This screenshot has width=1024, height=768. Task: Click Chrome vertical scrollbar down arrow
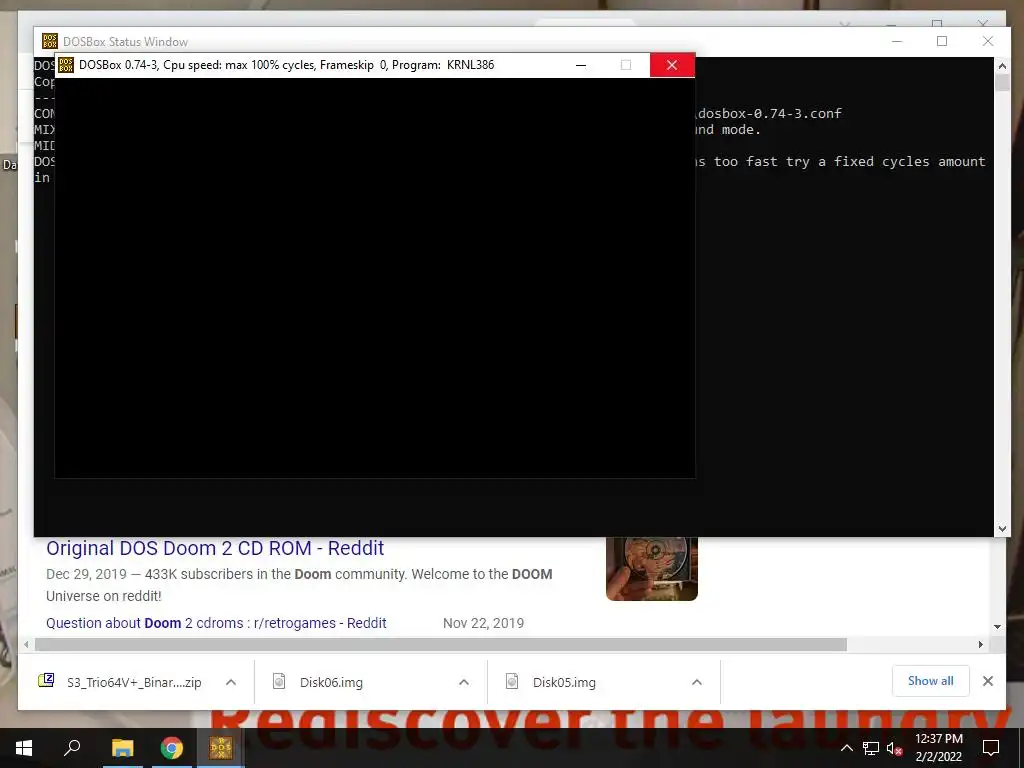997,627
